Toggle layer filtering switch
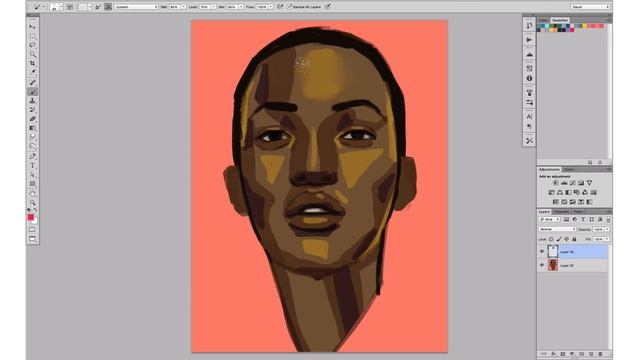This screenshot has width=640, height=360. [608, 220]
